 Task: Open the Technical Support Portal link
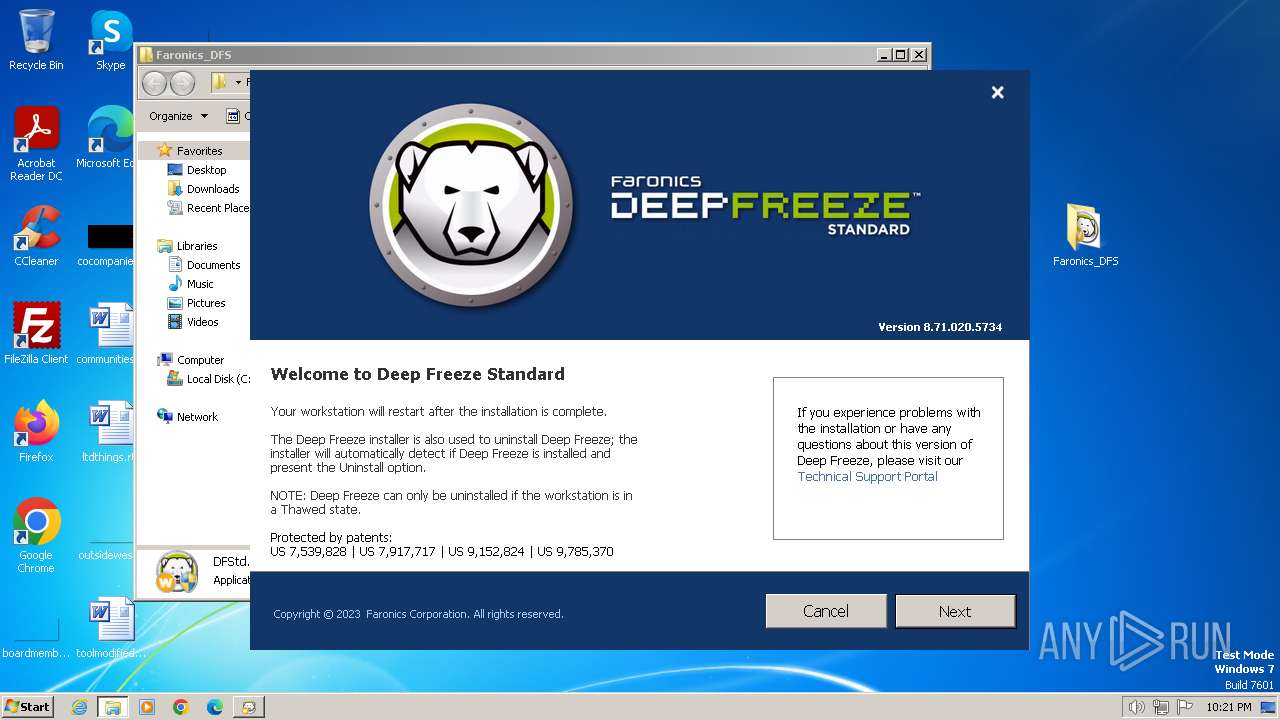[x=867, y=477]
